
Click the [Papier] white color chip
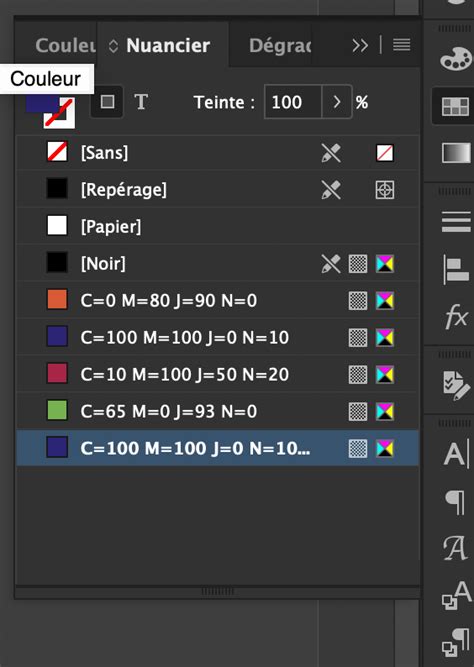[57, 225]
